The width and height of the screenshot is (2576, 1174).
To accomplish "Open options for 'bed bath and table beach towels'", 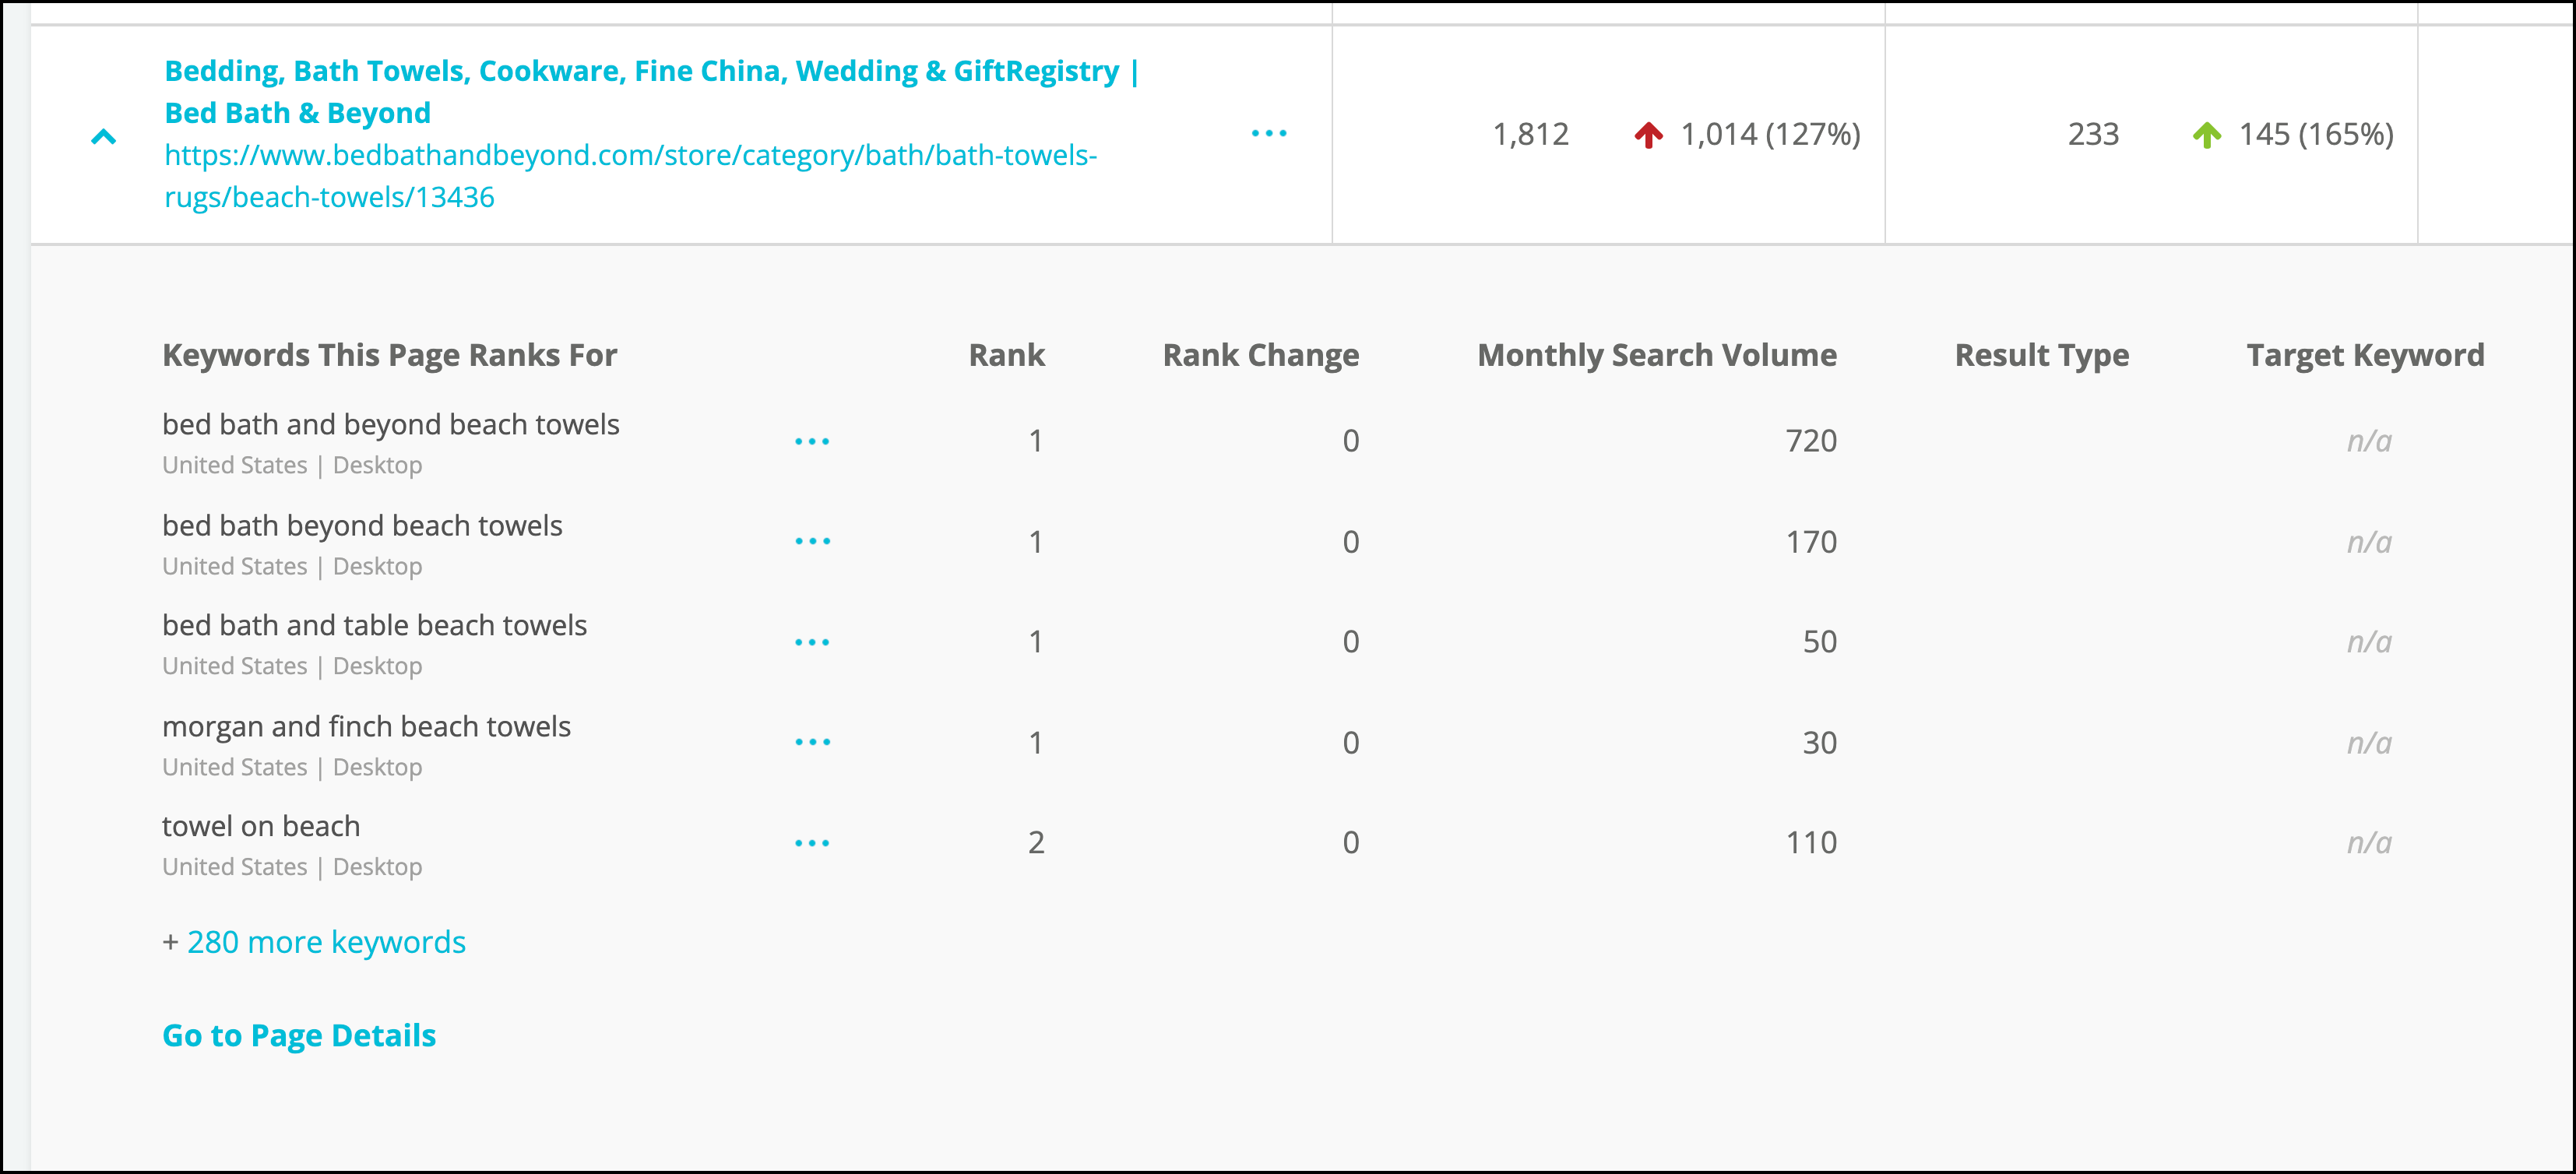I will tap(812, 642).
